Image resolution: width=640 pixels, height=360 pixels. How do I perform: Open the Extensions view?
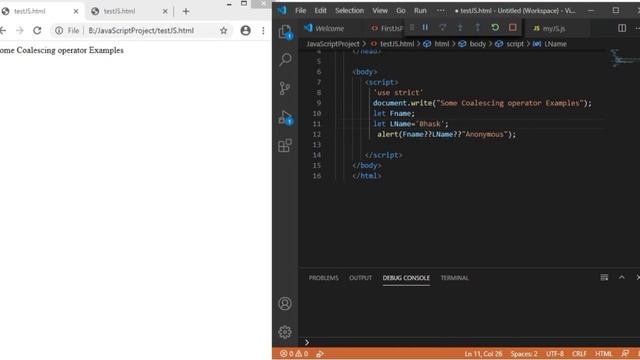click(x=285, y=145)
